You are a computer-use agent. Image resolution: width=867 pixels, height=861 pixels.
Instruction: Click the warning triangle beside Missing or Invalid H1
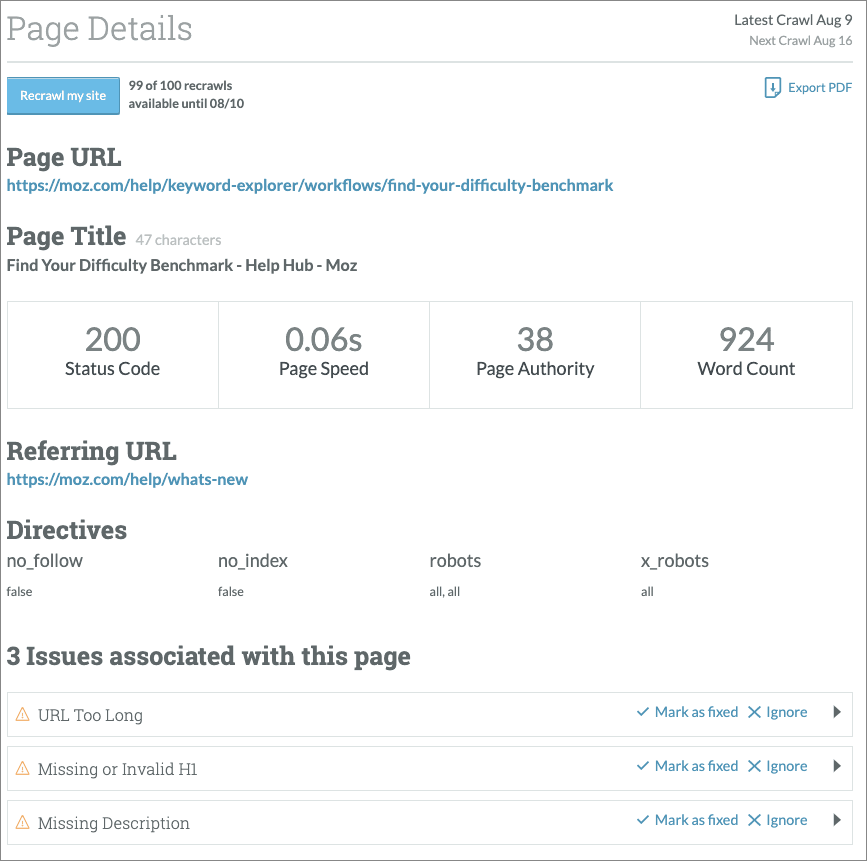[22, 766]
